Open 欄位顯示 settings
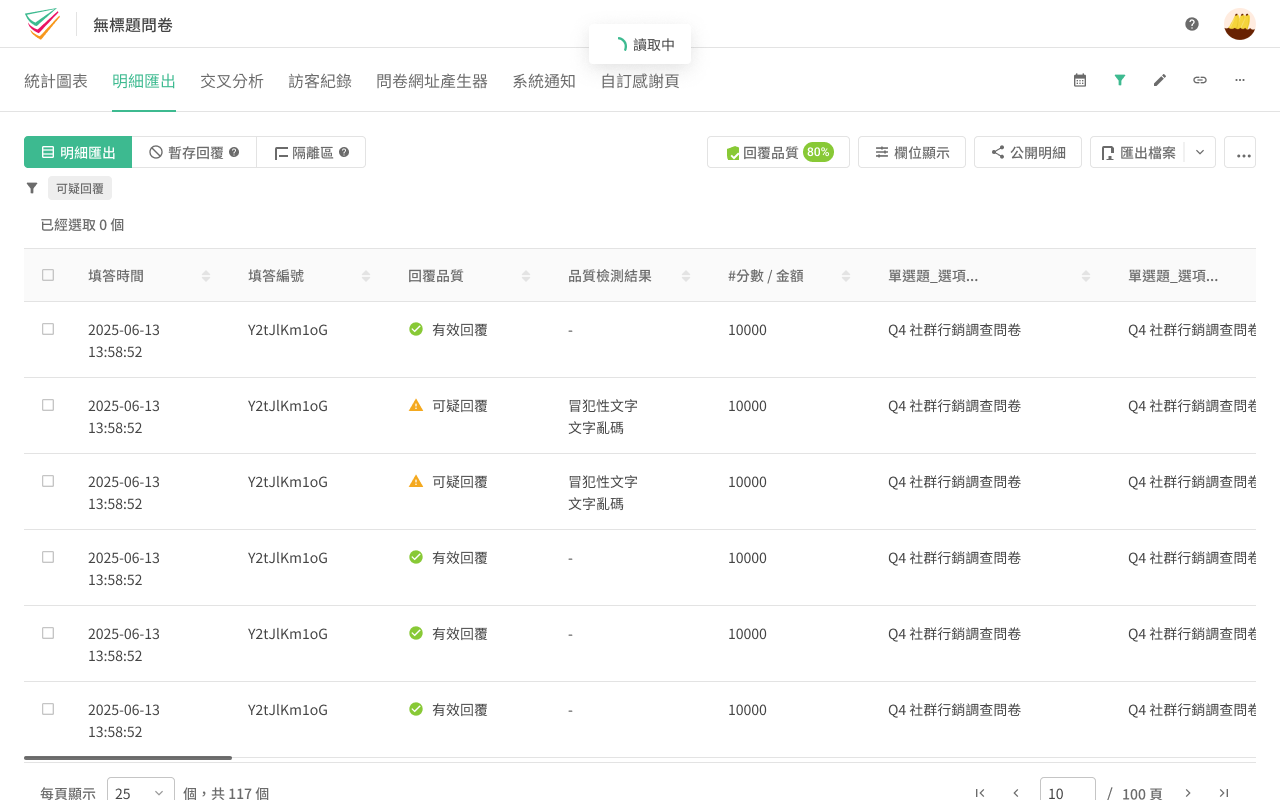This screenshot has height=800, width=1280. click(x=912, y=152)
